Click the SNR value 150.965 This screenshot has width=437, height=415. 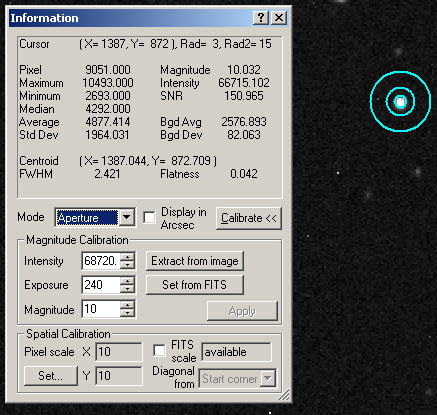point(244,96)
